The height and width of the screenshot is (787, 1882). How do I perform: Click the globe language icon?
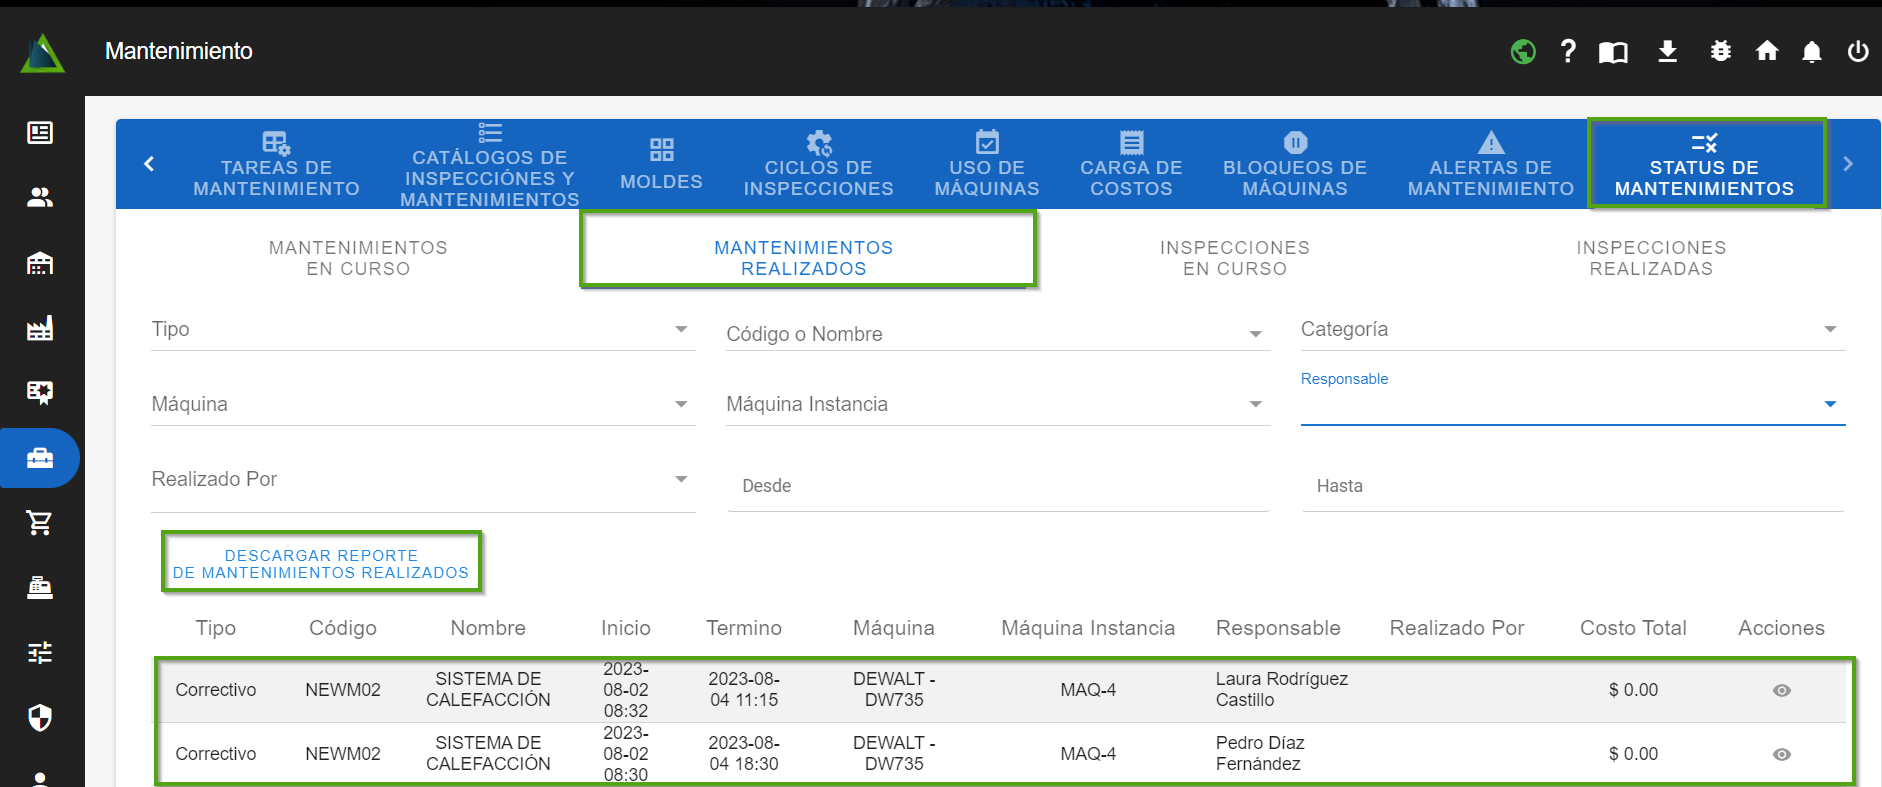tap(1523, 51)
